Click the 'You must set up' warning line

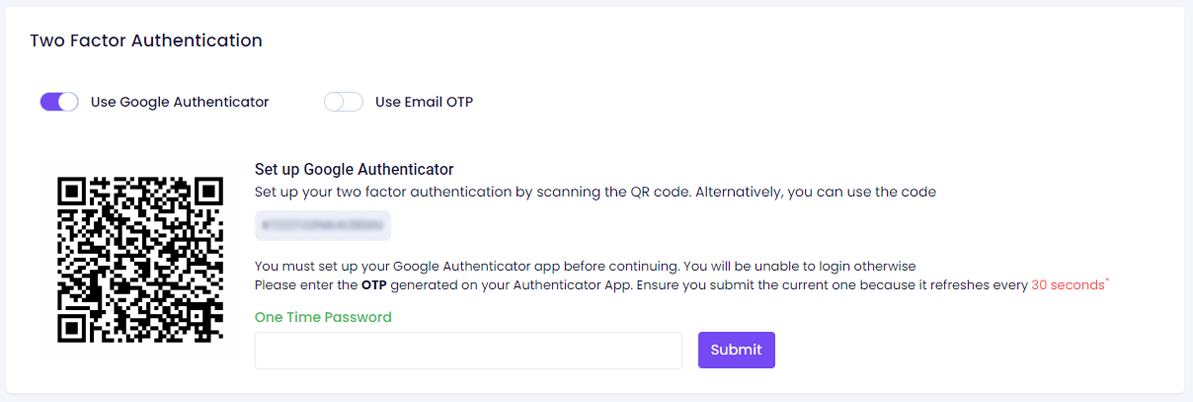[585, 266]
